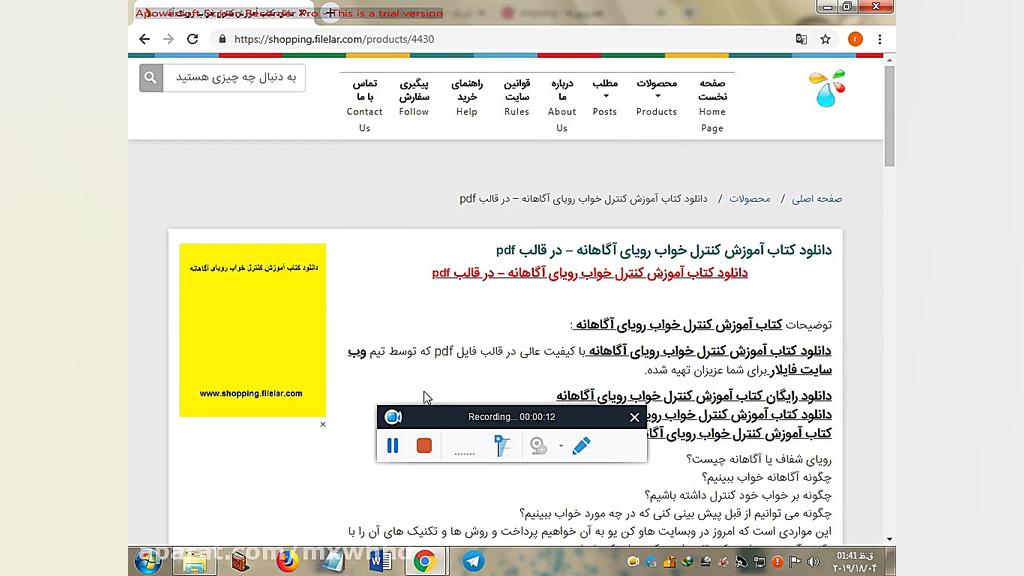This screenshot has width=1024, height=576.
Task: Stop the recording with the red stop icon
Action: click(424, 446)
